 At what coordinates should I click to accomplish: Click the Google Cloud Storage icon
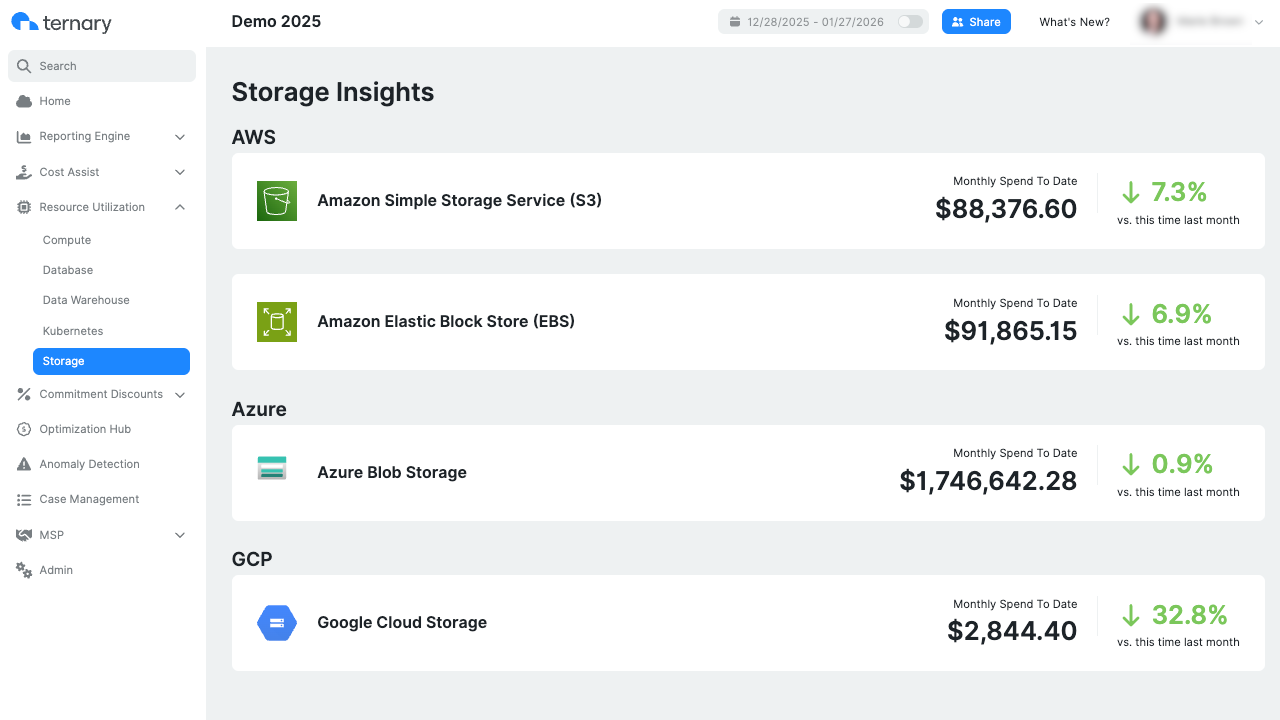pyautogui.click(x=277, y=622)
